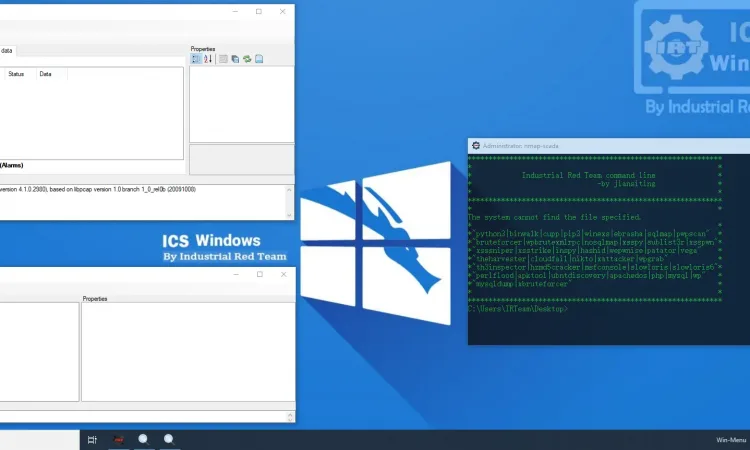Click the lower window's Properties label

(x=95, y=299)
